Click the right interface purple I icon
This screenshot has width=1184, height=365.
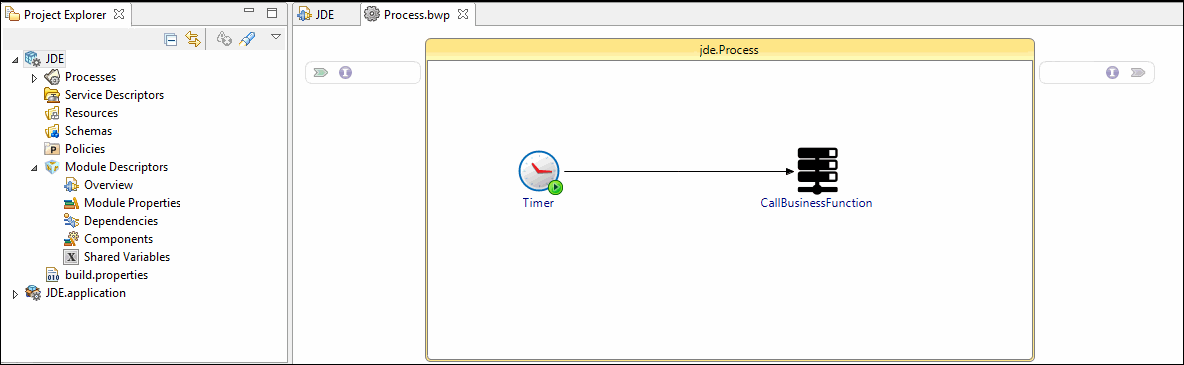tap(1112, 73)
